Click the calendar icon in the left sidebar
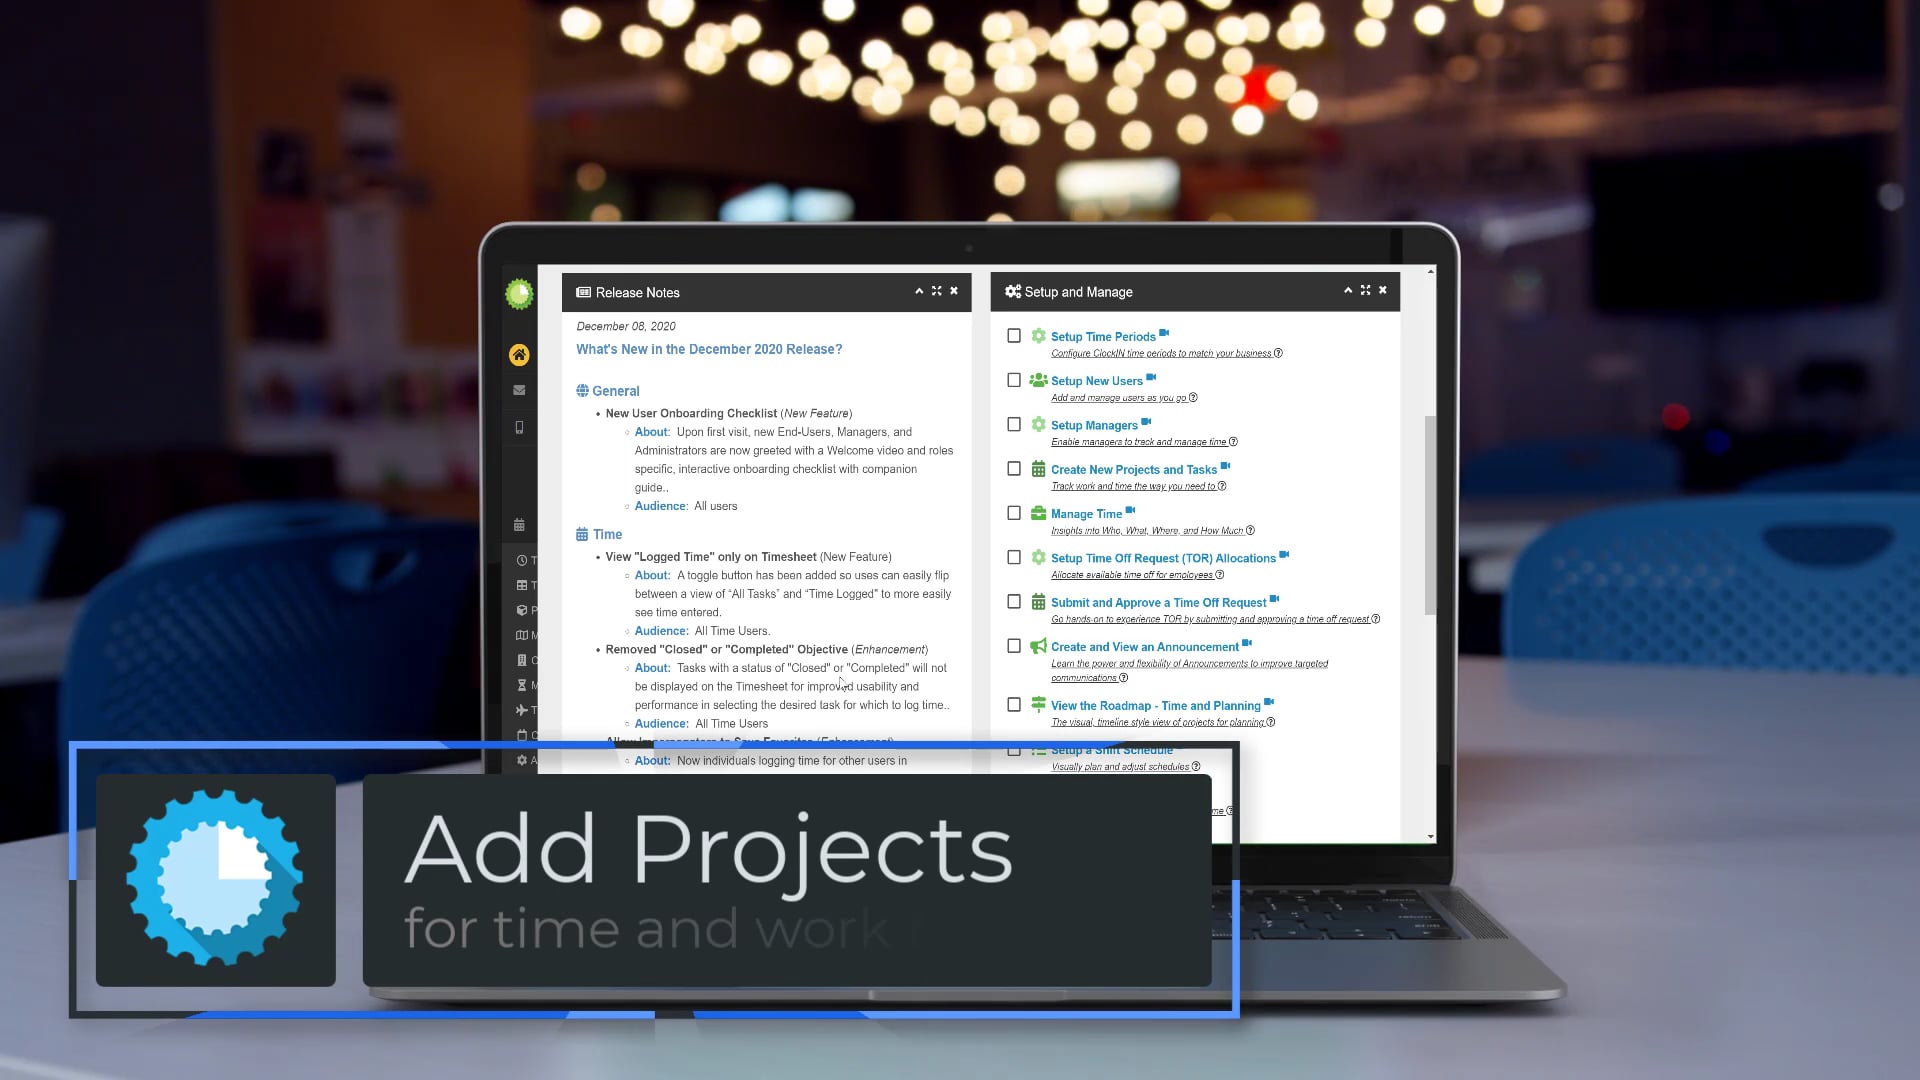Image resolution: width=1920 pixels, height=1080 pixels. coord(519,525)
